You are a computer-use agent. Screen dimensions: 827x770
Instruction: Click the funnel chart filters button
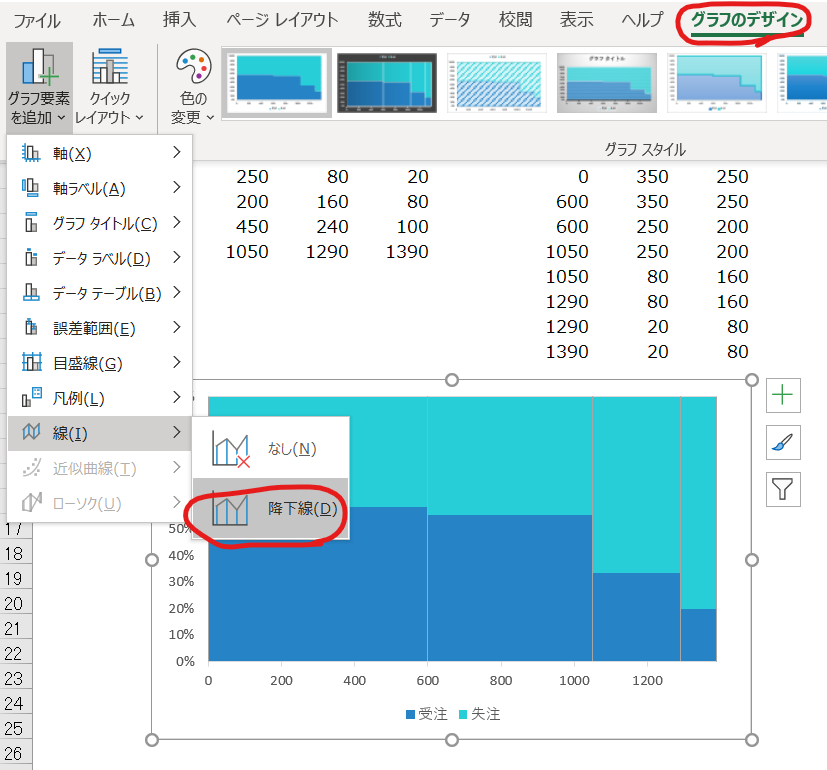pyautogui.click(x=783, y=488)
